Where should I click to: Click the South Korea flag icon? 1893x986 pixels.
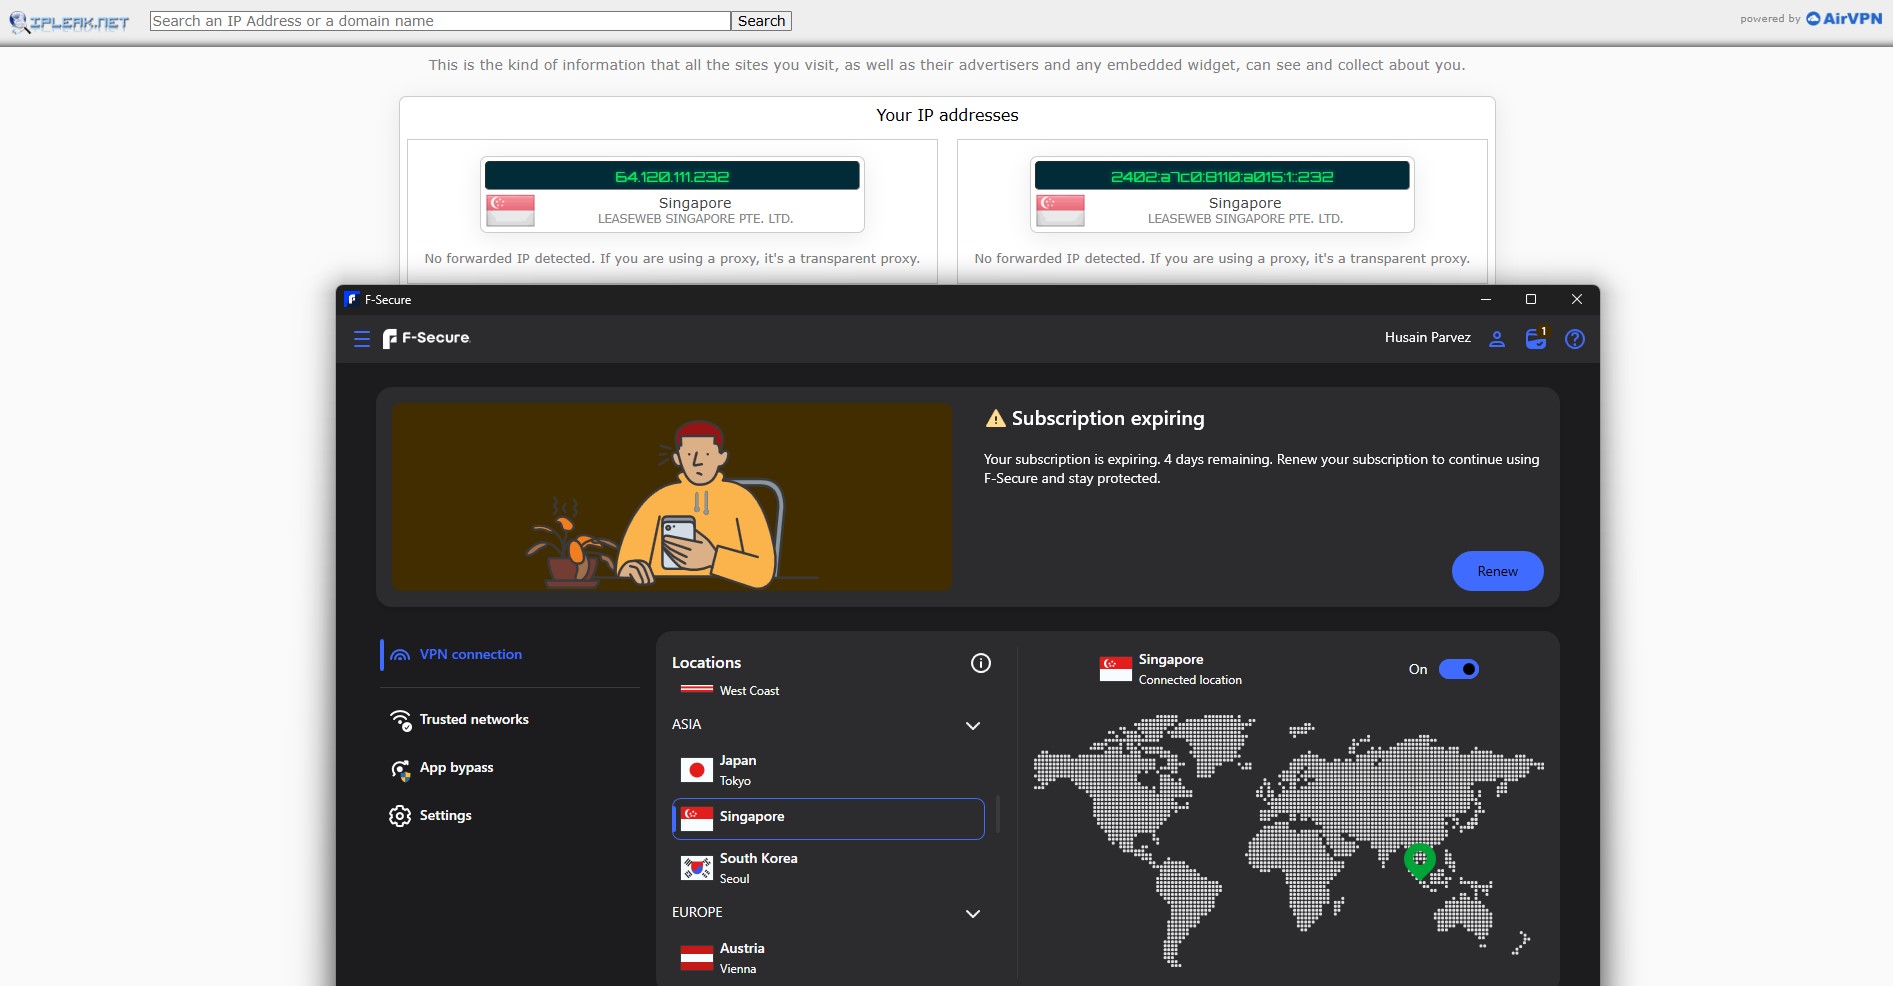(697, 868)
